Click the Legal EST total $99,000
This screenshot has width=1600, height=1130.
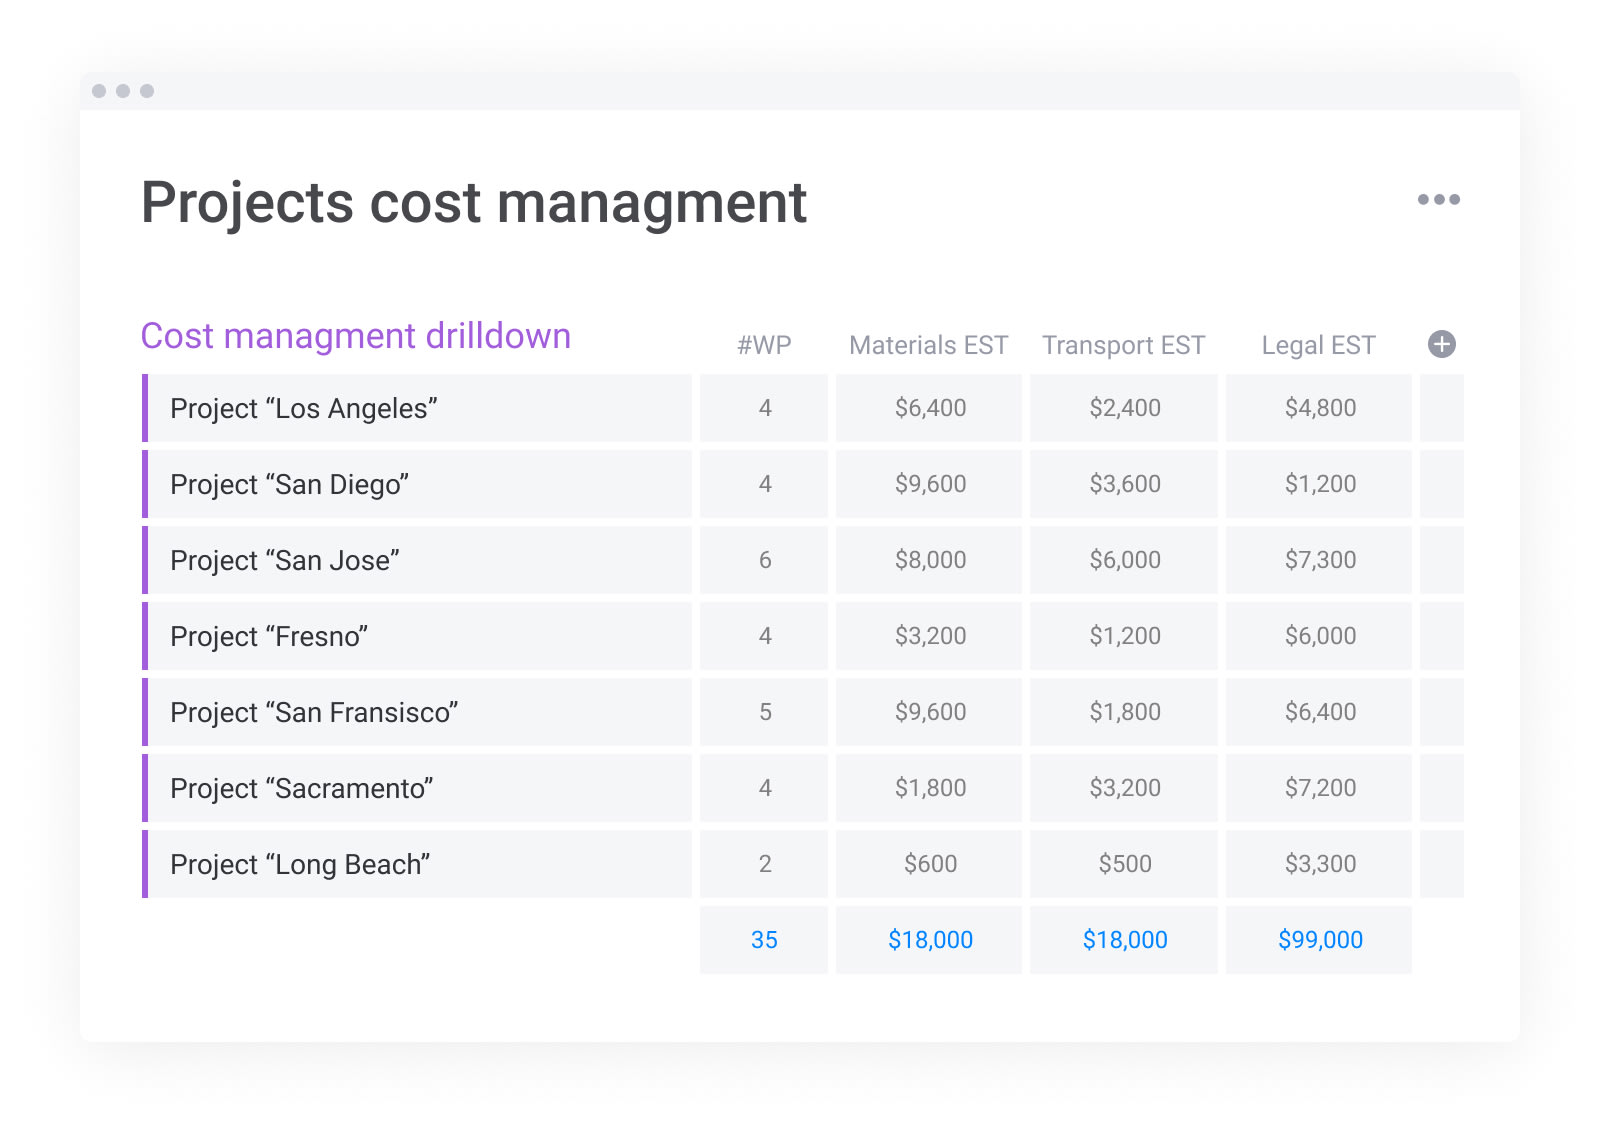[x=1319, y=940]
